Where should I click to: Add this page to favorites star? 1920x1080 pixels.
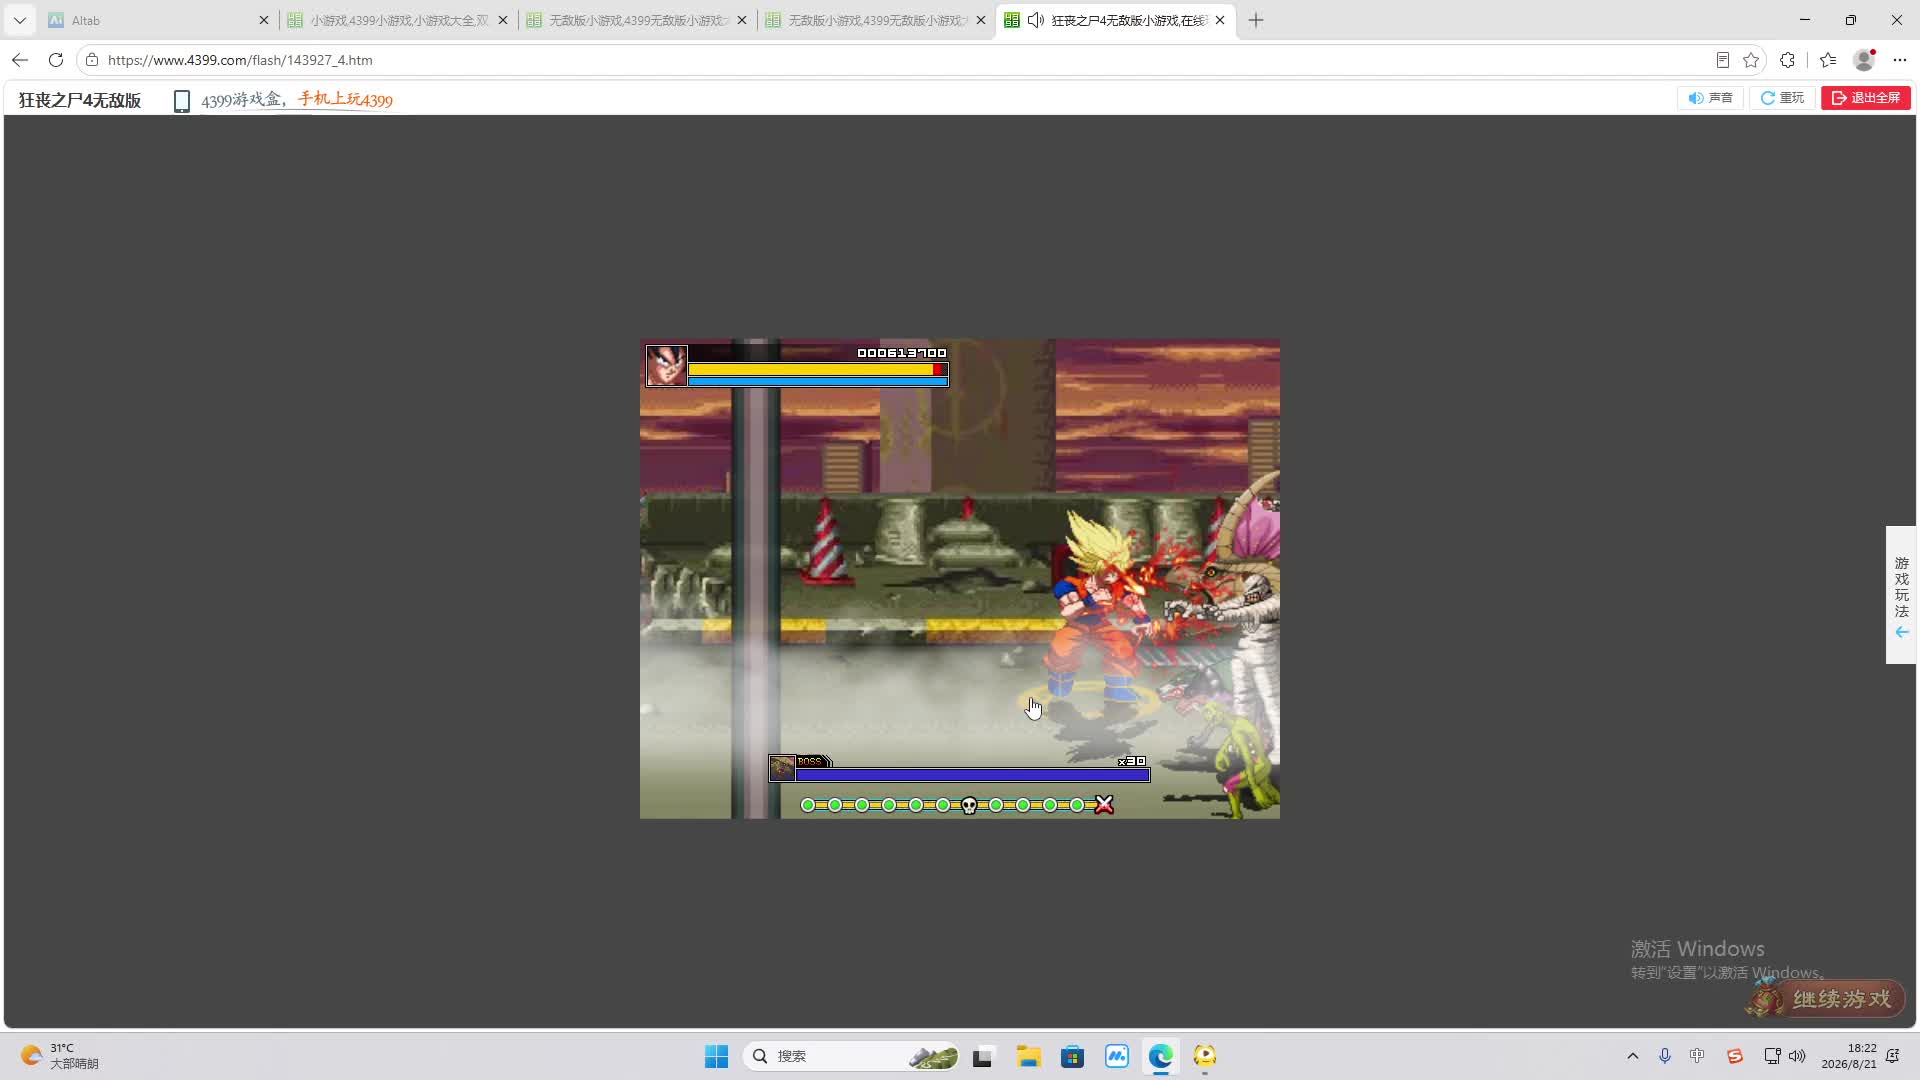[1751, 60]
